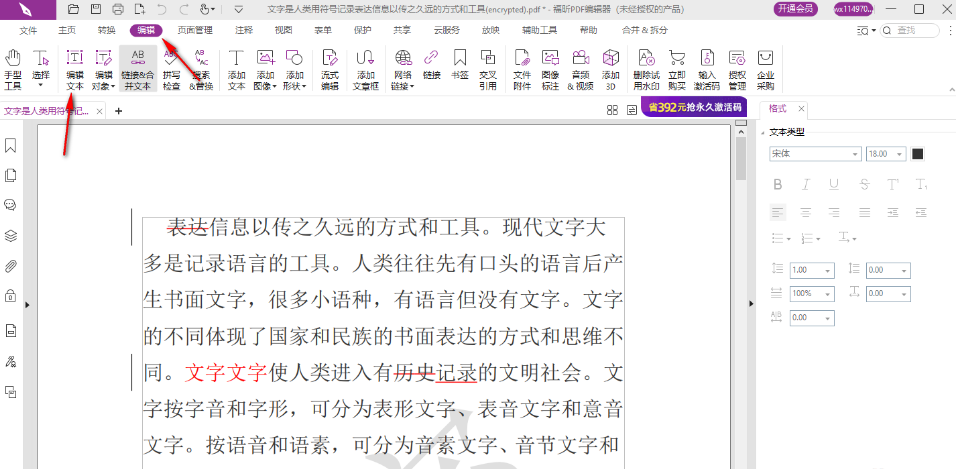
Task: Open a new document tab with the plus button
Action: (x=119, y=111)
